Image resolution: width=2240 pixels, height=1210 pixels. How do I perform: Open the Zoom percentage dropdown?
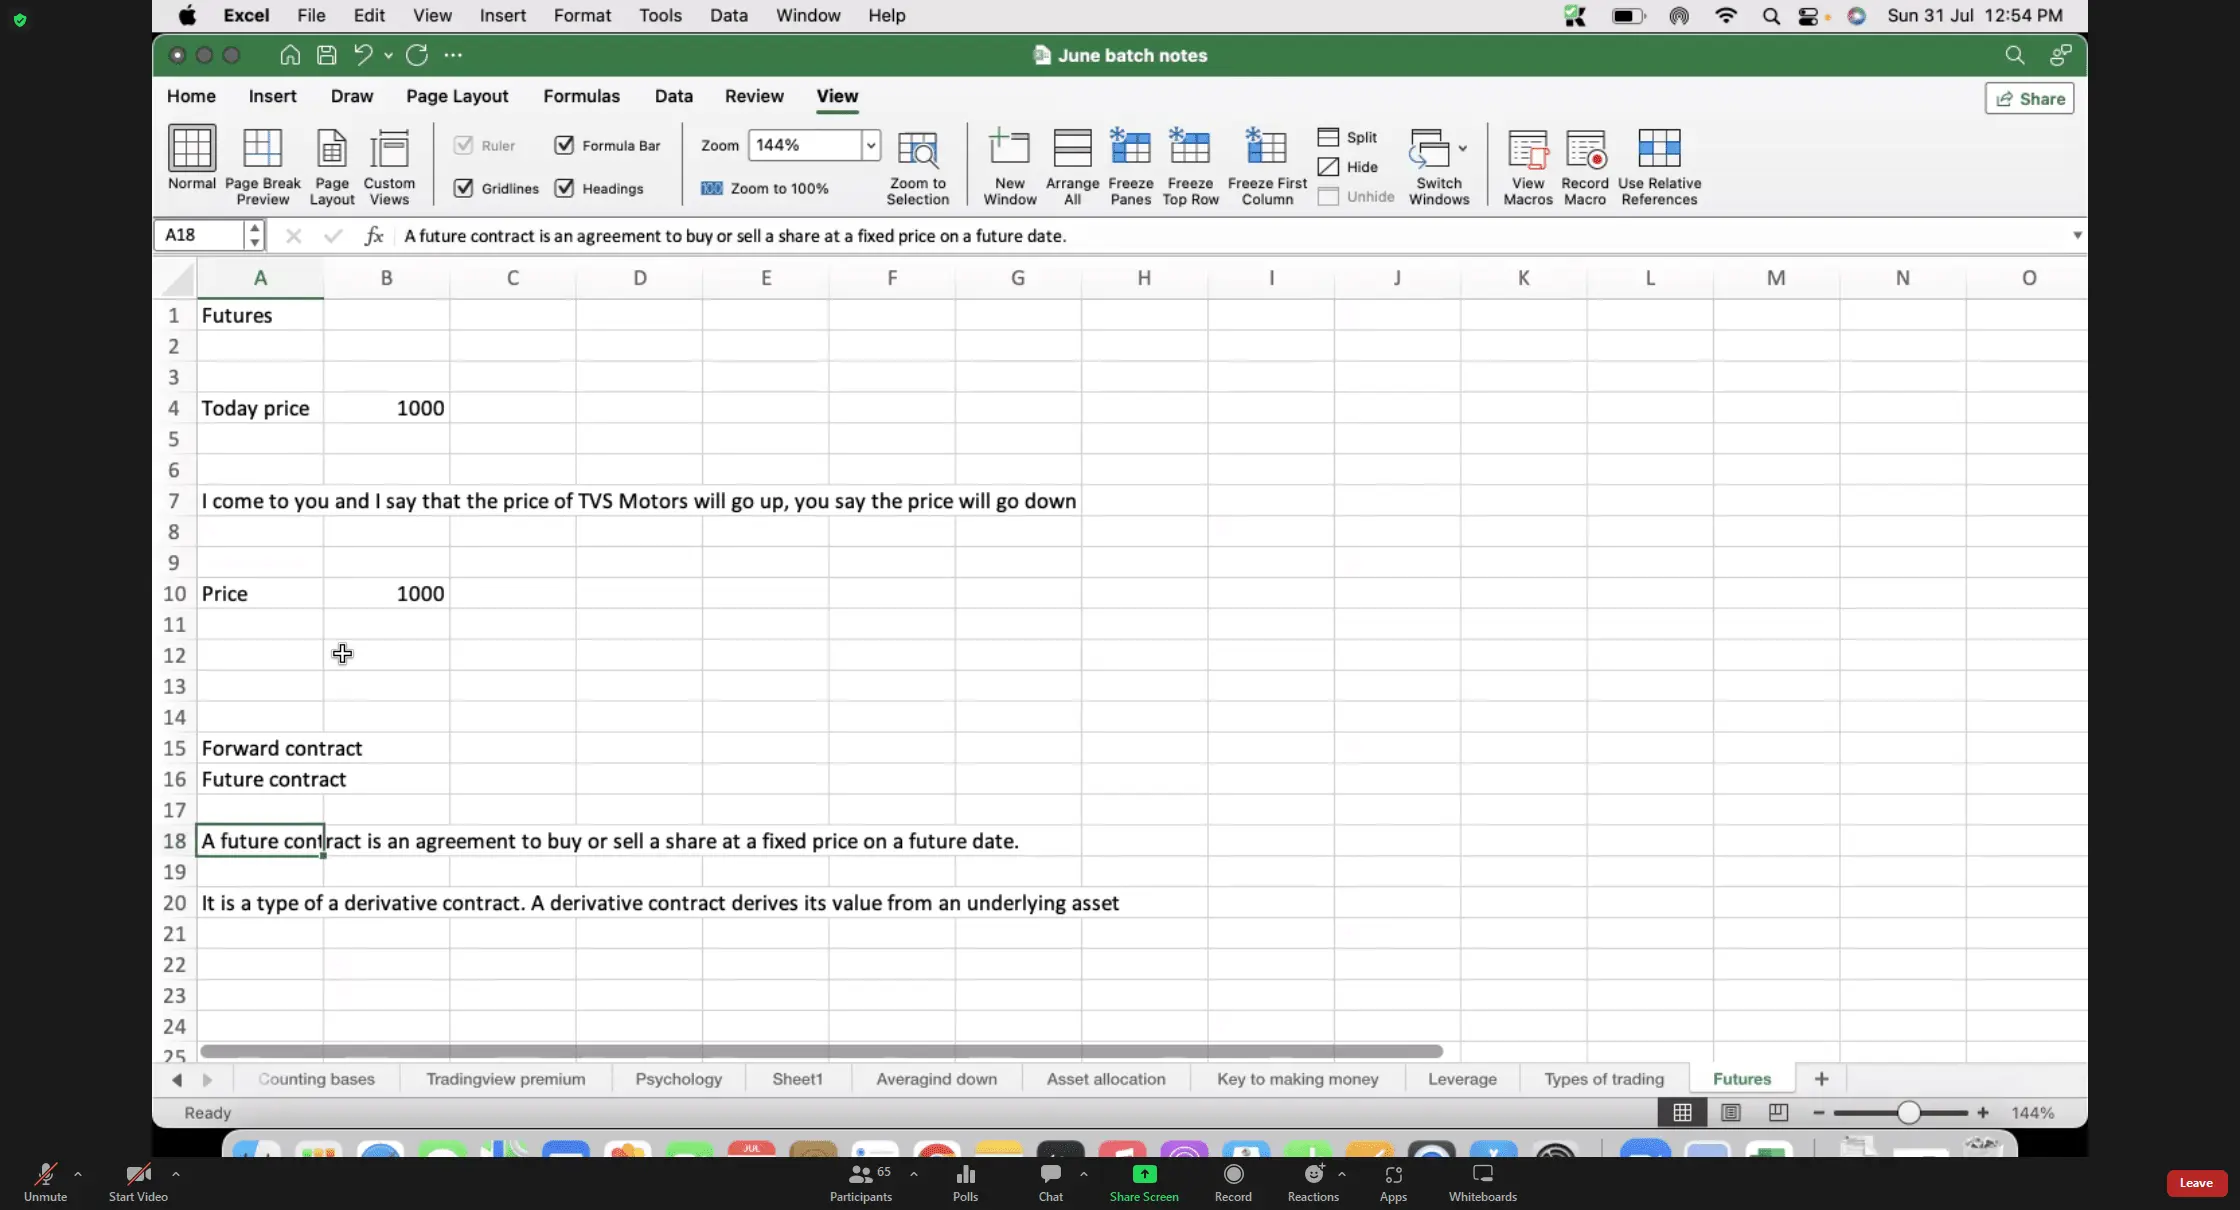(870, 145)
